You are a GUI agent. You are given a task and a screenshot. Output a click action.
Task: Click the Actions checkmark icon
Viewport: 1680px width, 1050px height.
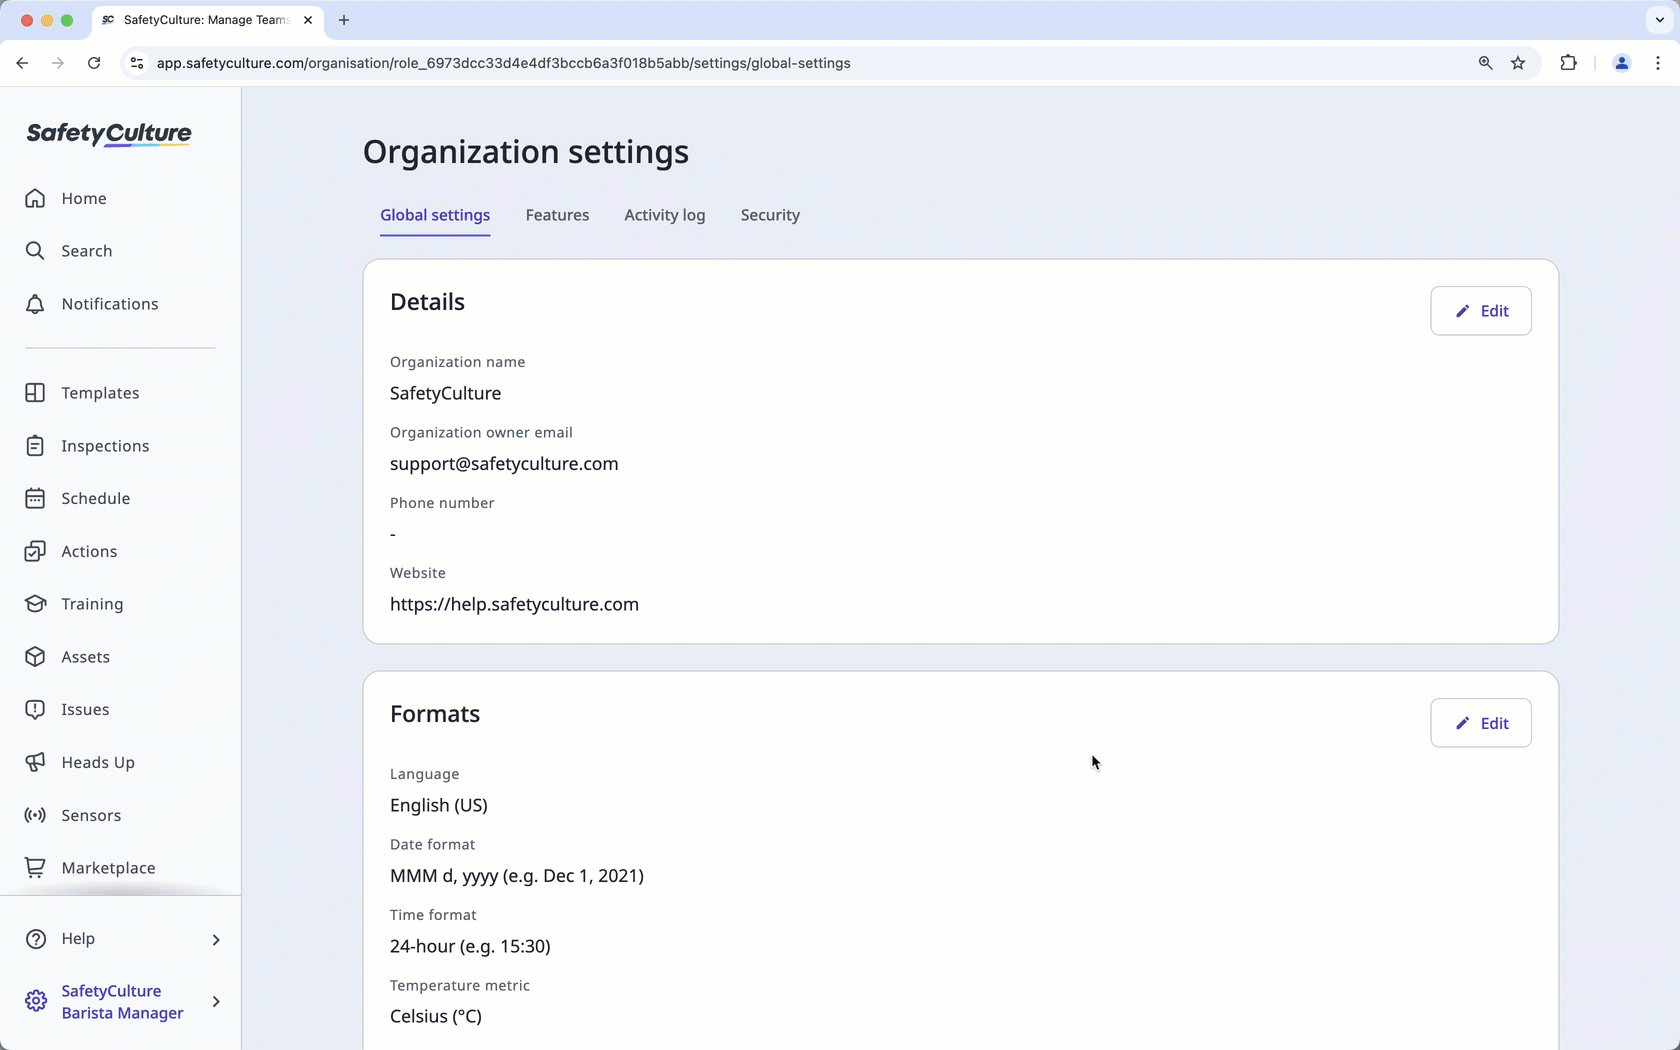(35, 551)
